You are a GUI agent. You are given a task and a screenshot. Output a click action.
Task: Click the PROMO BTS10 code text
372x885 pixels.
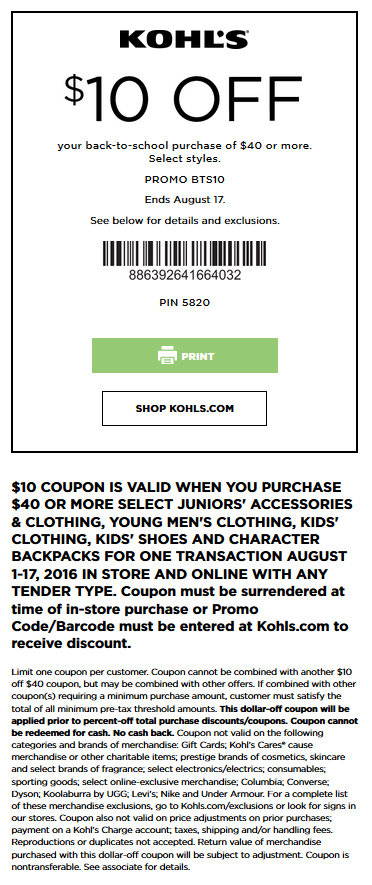pos(185,181)
